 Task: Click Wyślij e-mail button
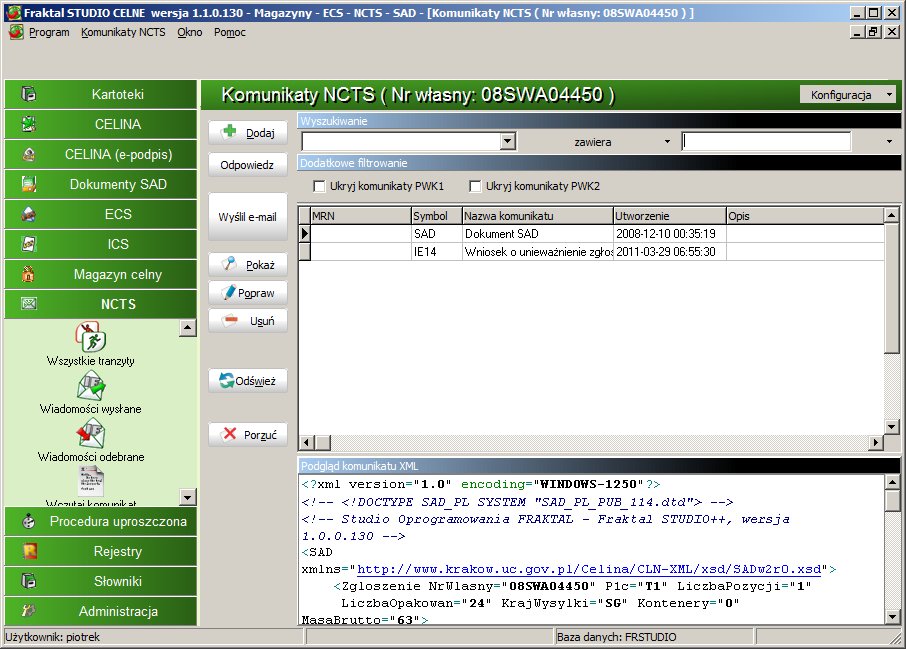point(248,217)
